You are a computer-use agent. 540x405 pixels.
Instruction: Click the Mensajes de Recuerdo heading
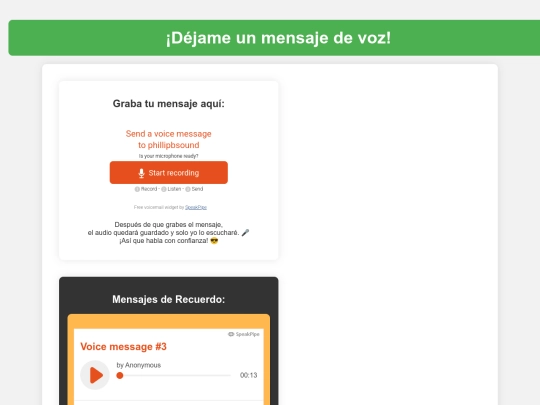[168, 299]
